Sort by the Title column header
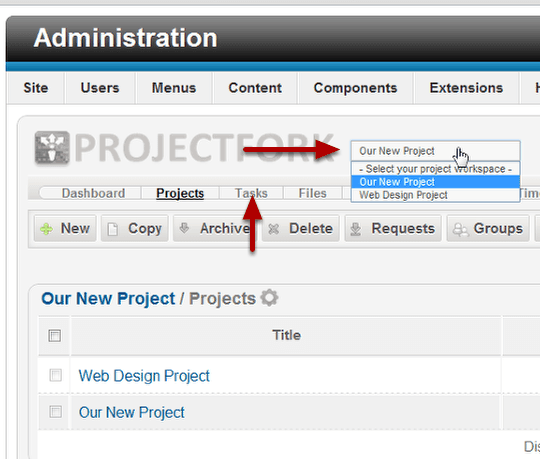The image size is (540, 459). point(287,335)
